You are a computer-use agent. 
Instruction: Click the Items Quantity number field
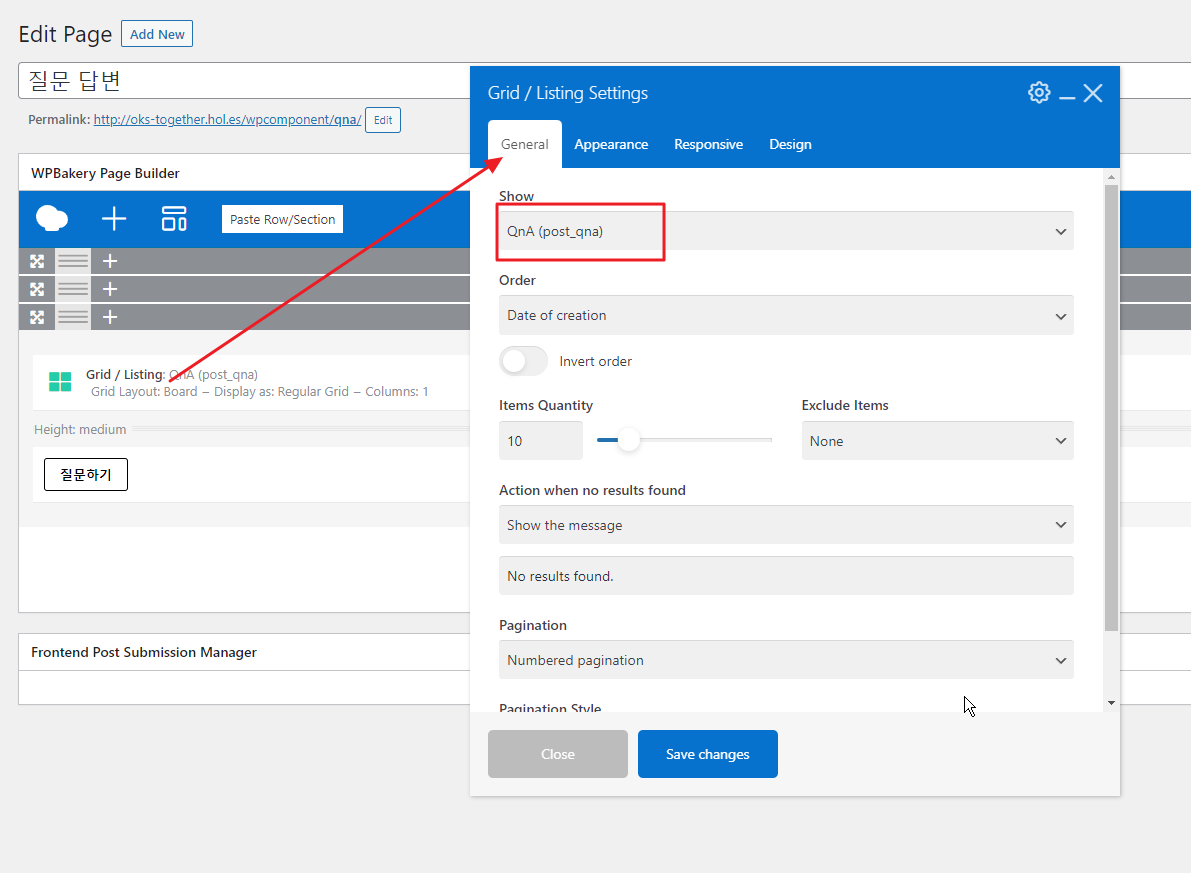[x=541, y=441]
